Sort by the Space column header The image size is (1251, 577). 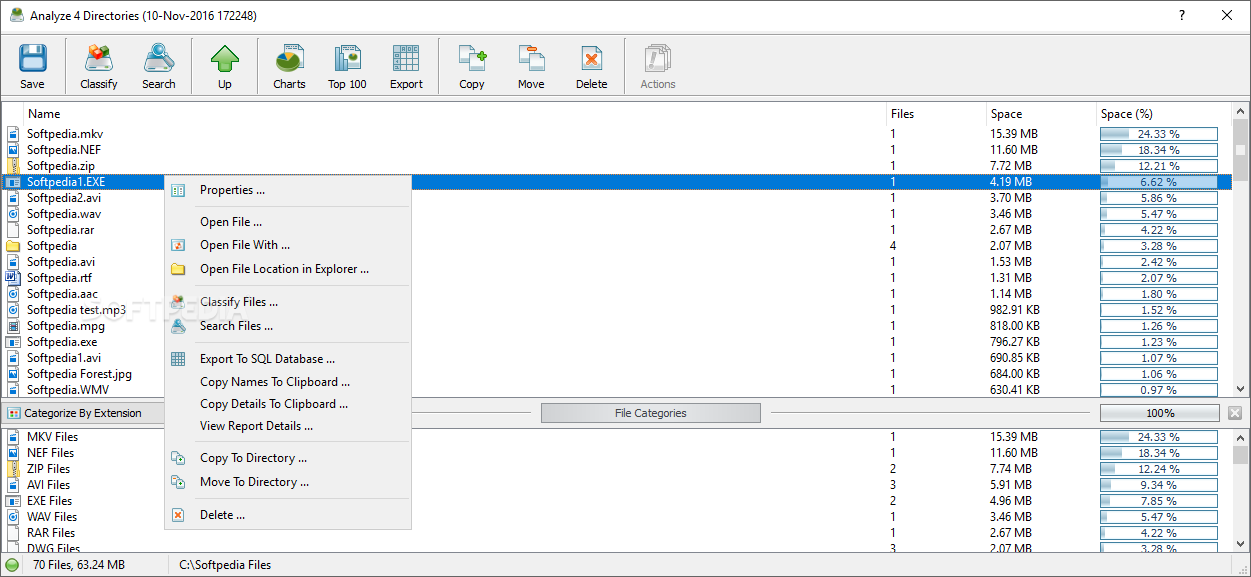pos(1041,114)
